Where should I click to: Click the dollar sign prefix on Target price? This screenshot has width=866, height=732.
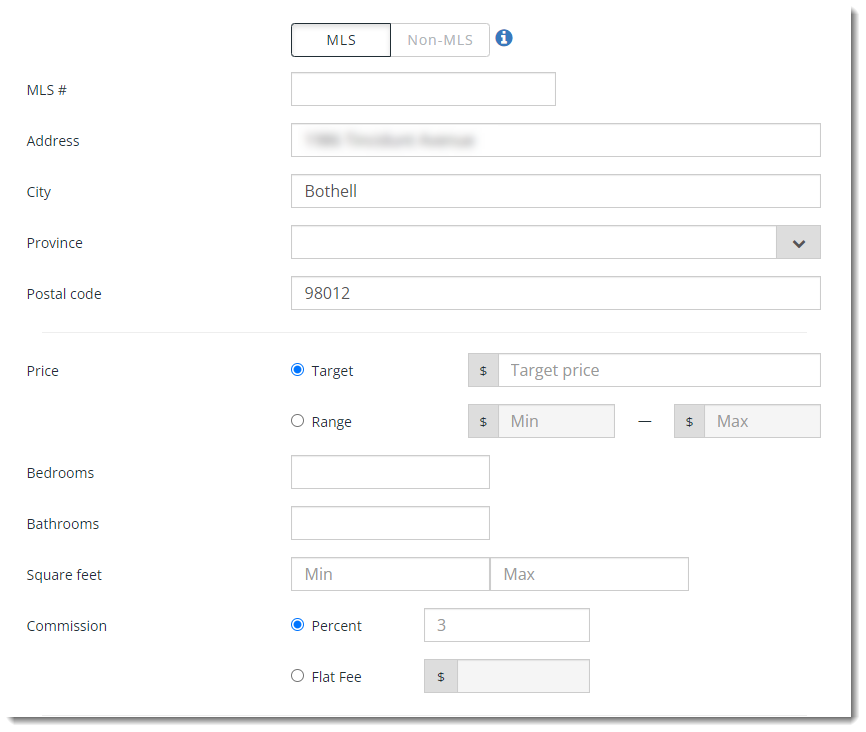(x=483, y=370)
